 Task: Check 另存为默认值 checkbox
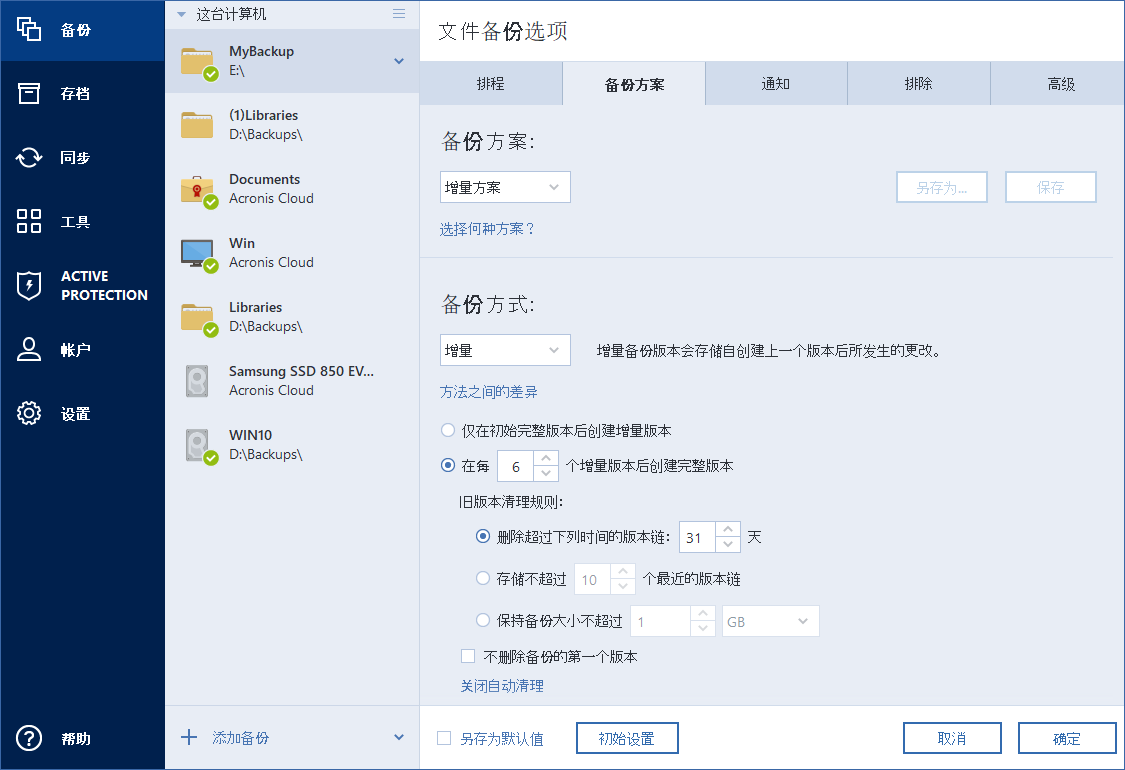[444, 738]
